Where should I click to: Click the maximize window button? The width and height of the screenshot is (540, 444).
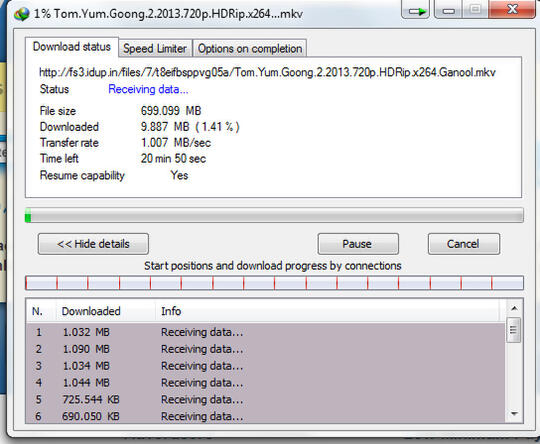(x=475, y=10)
